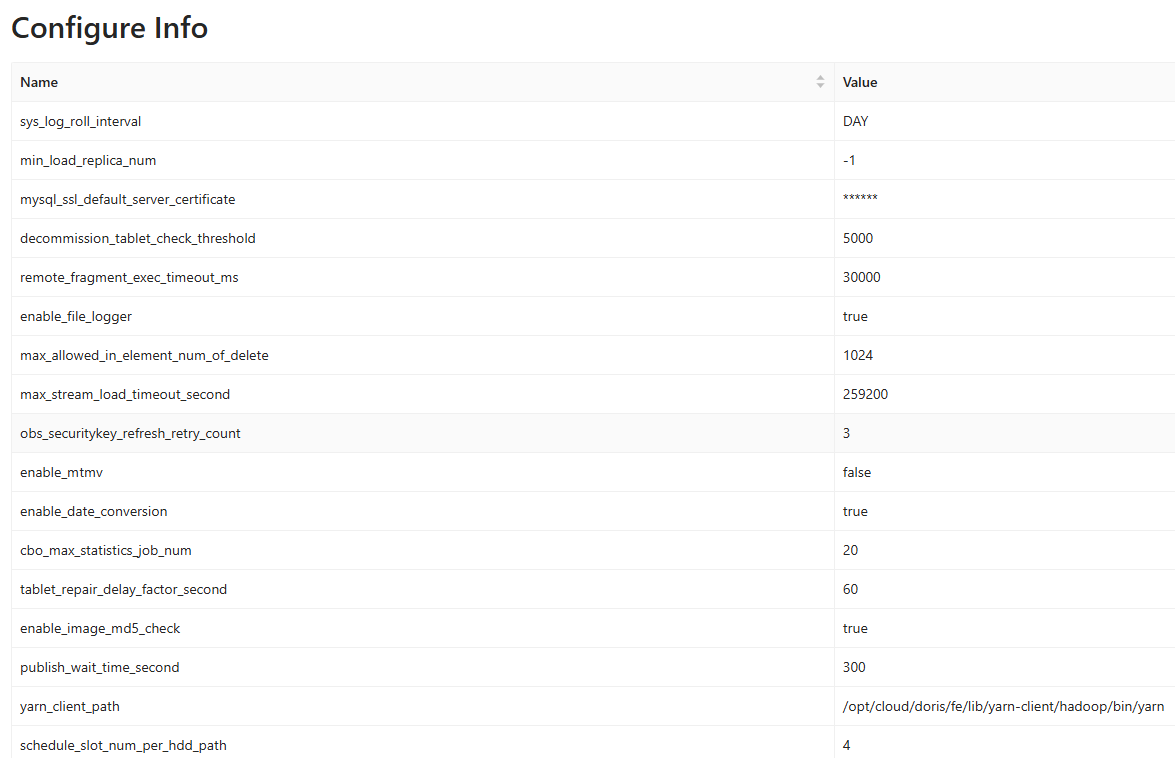Click decommission_tablet_check_threshold name cell
Screen dimensions: 1175x758
138,238
